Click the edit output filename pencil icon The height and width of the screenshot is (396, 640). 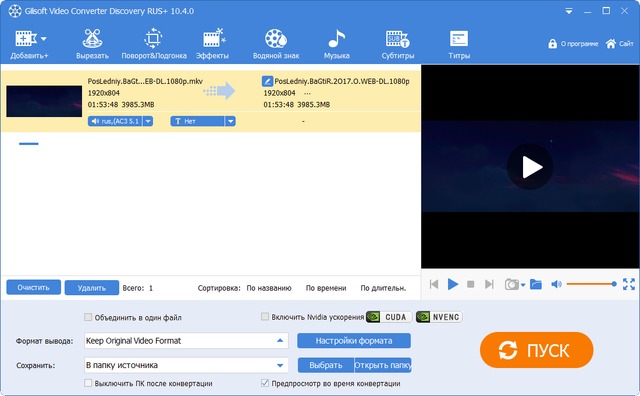pyautogui.click(x=267, y=81)
